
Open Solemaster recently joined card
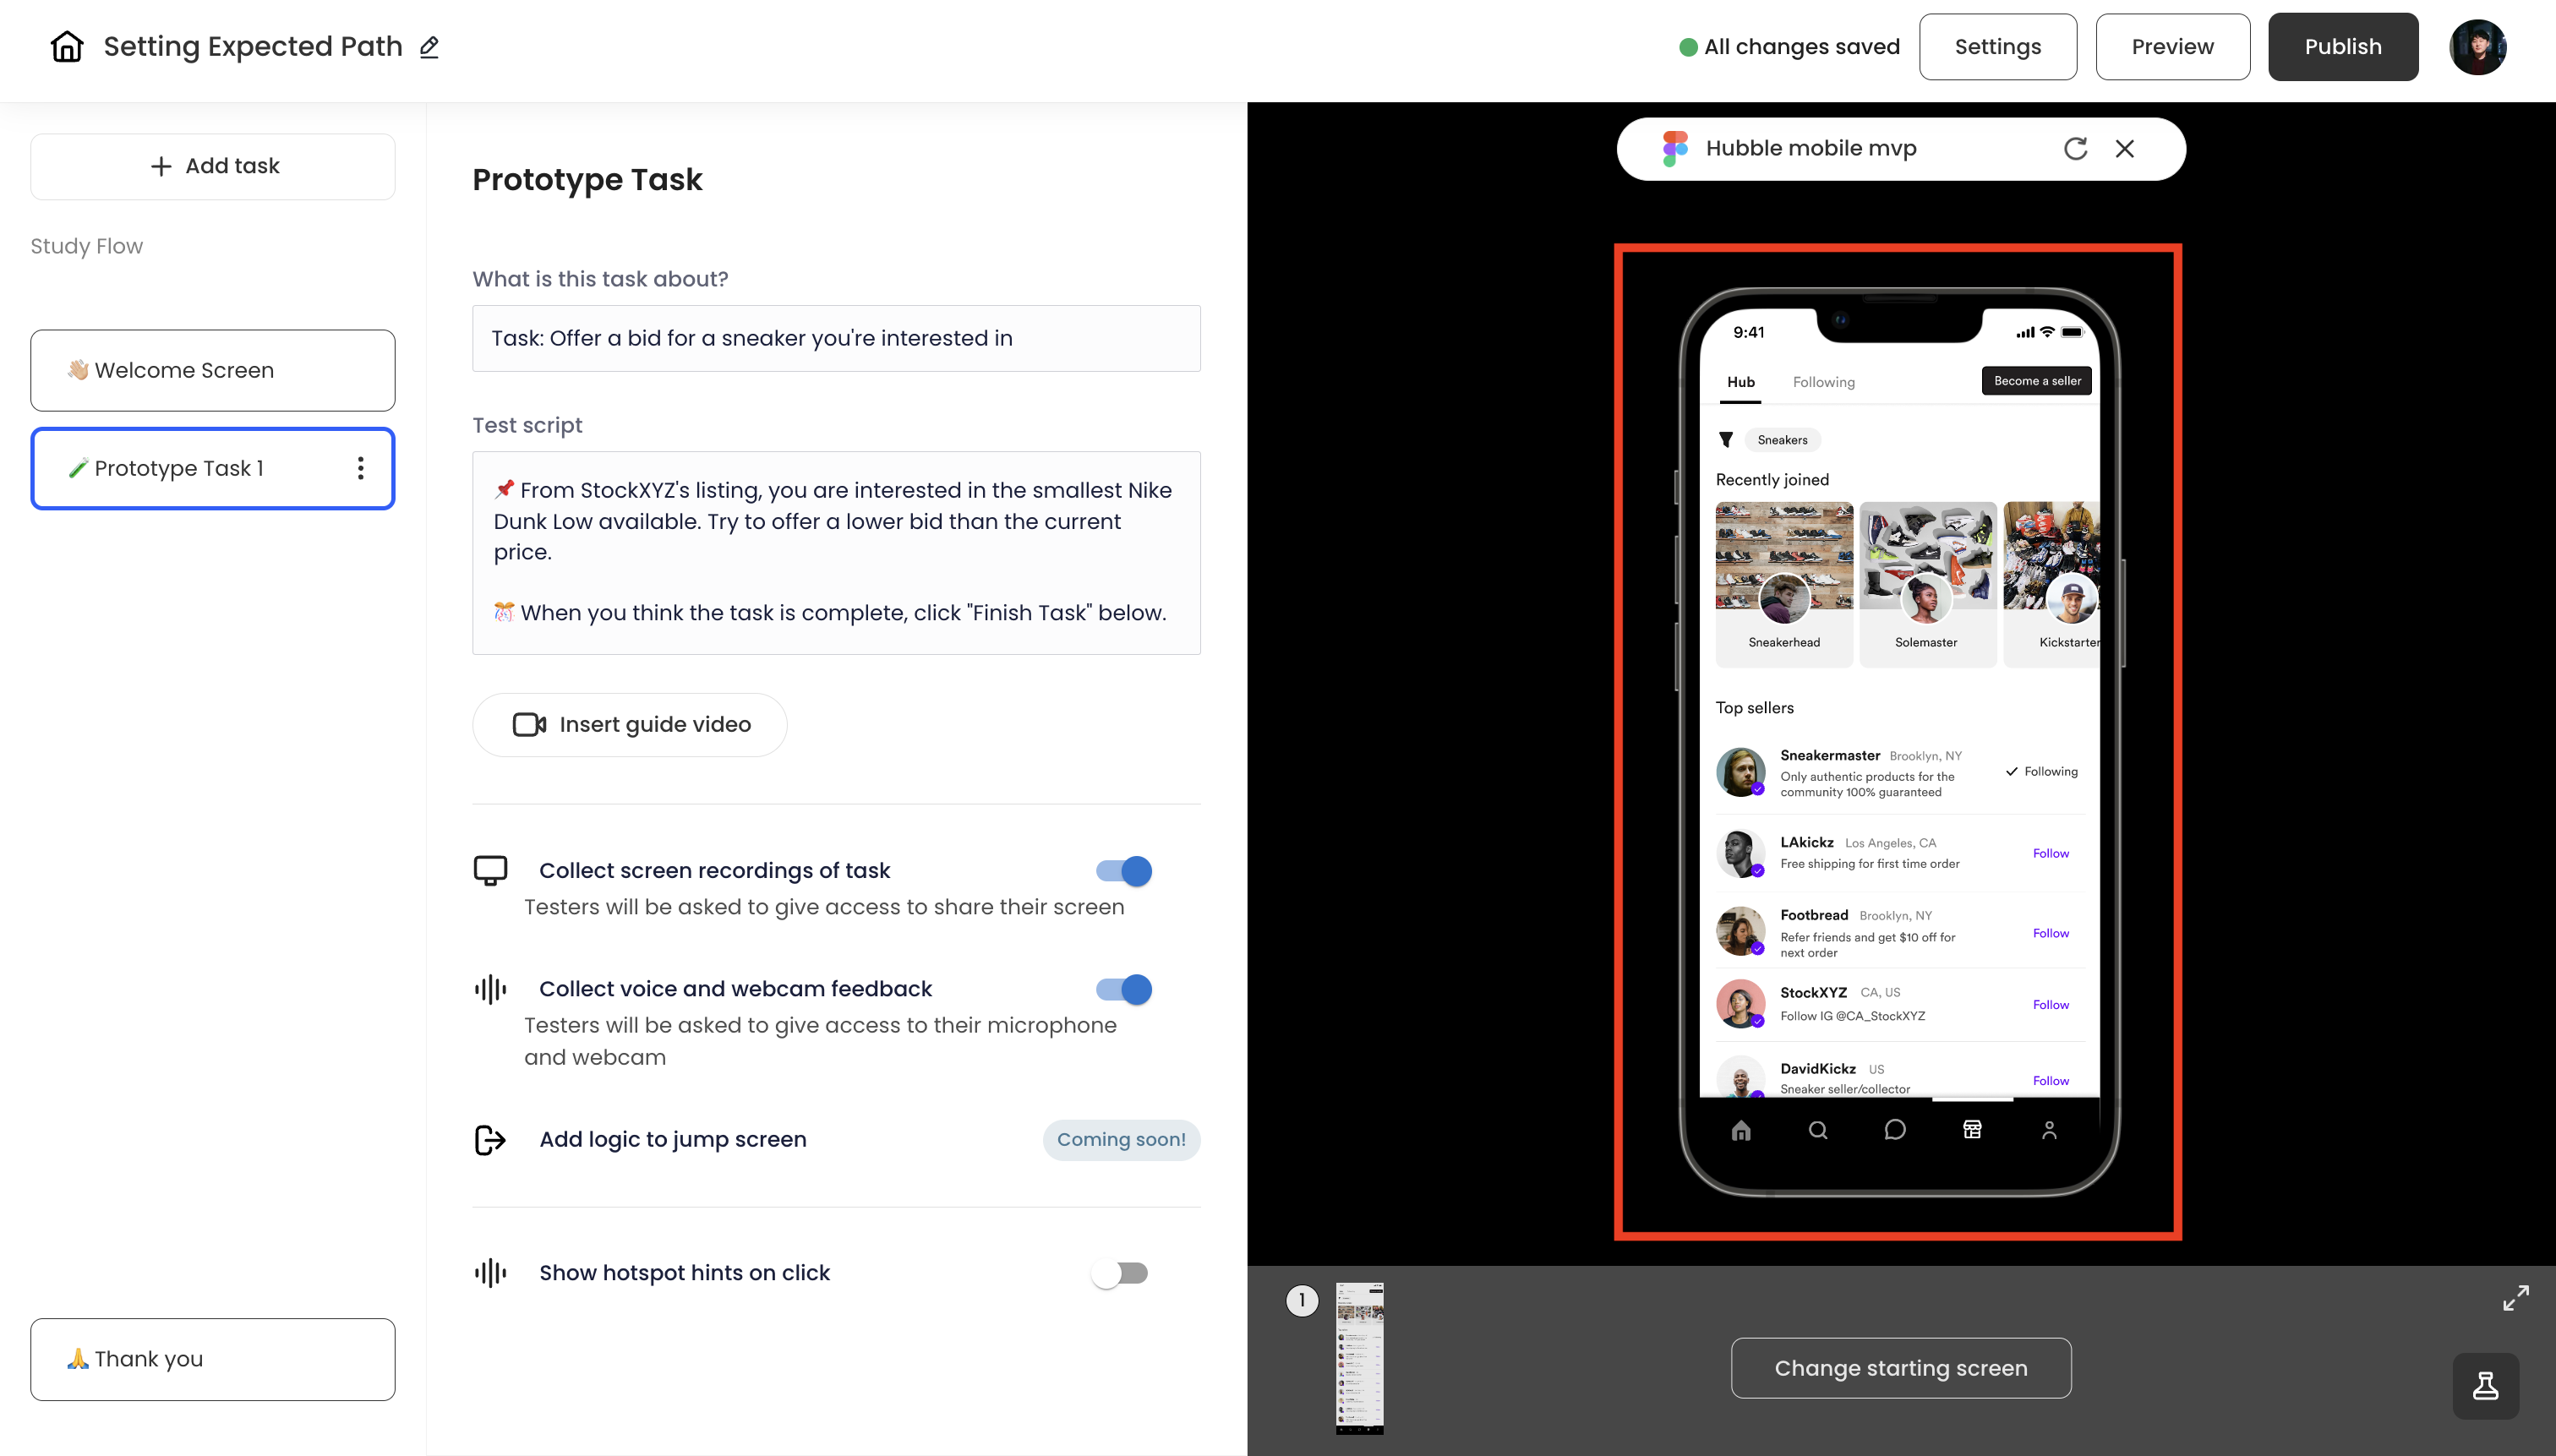tap(1927, 584)
